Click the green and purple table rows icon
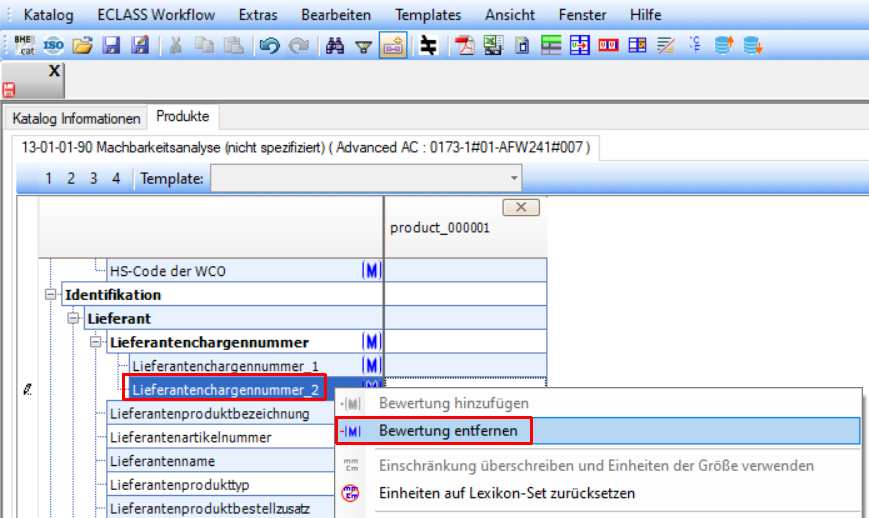The width and height of the screenshot is (869, 518). click(x=551, y=45)
